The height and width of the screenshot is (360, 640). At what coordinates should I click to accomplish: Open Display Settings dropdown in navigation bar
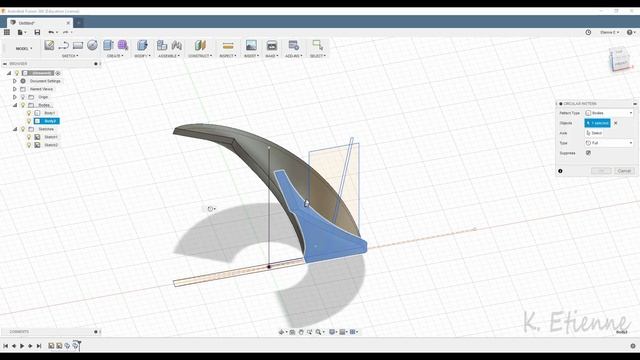(333, 332)
